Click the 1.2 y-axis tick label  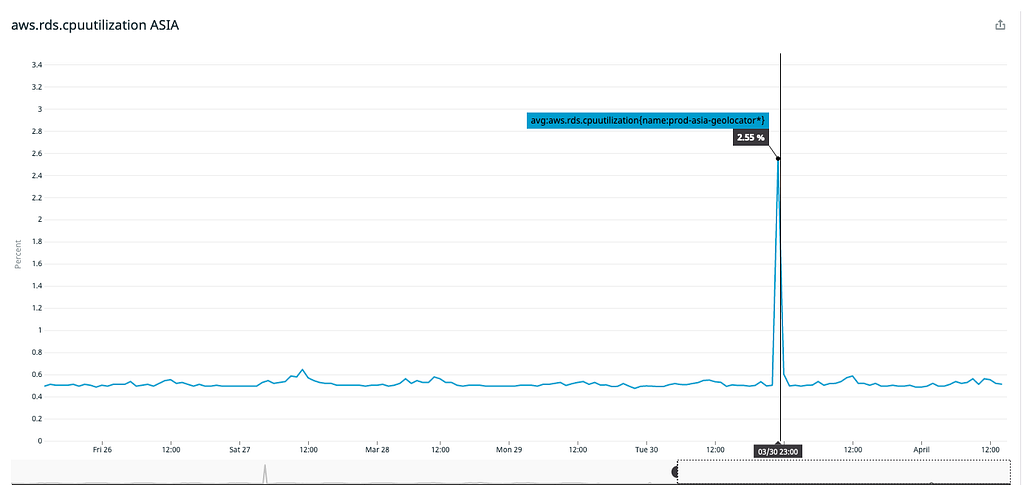pyautogui.click(x=37, y=308)
